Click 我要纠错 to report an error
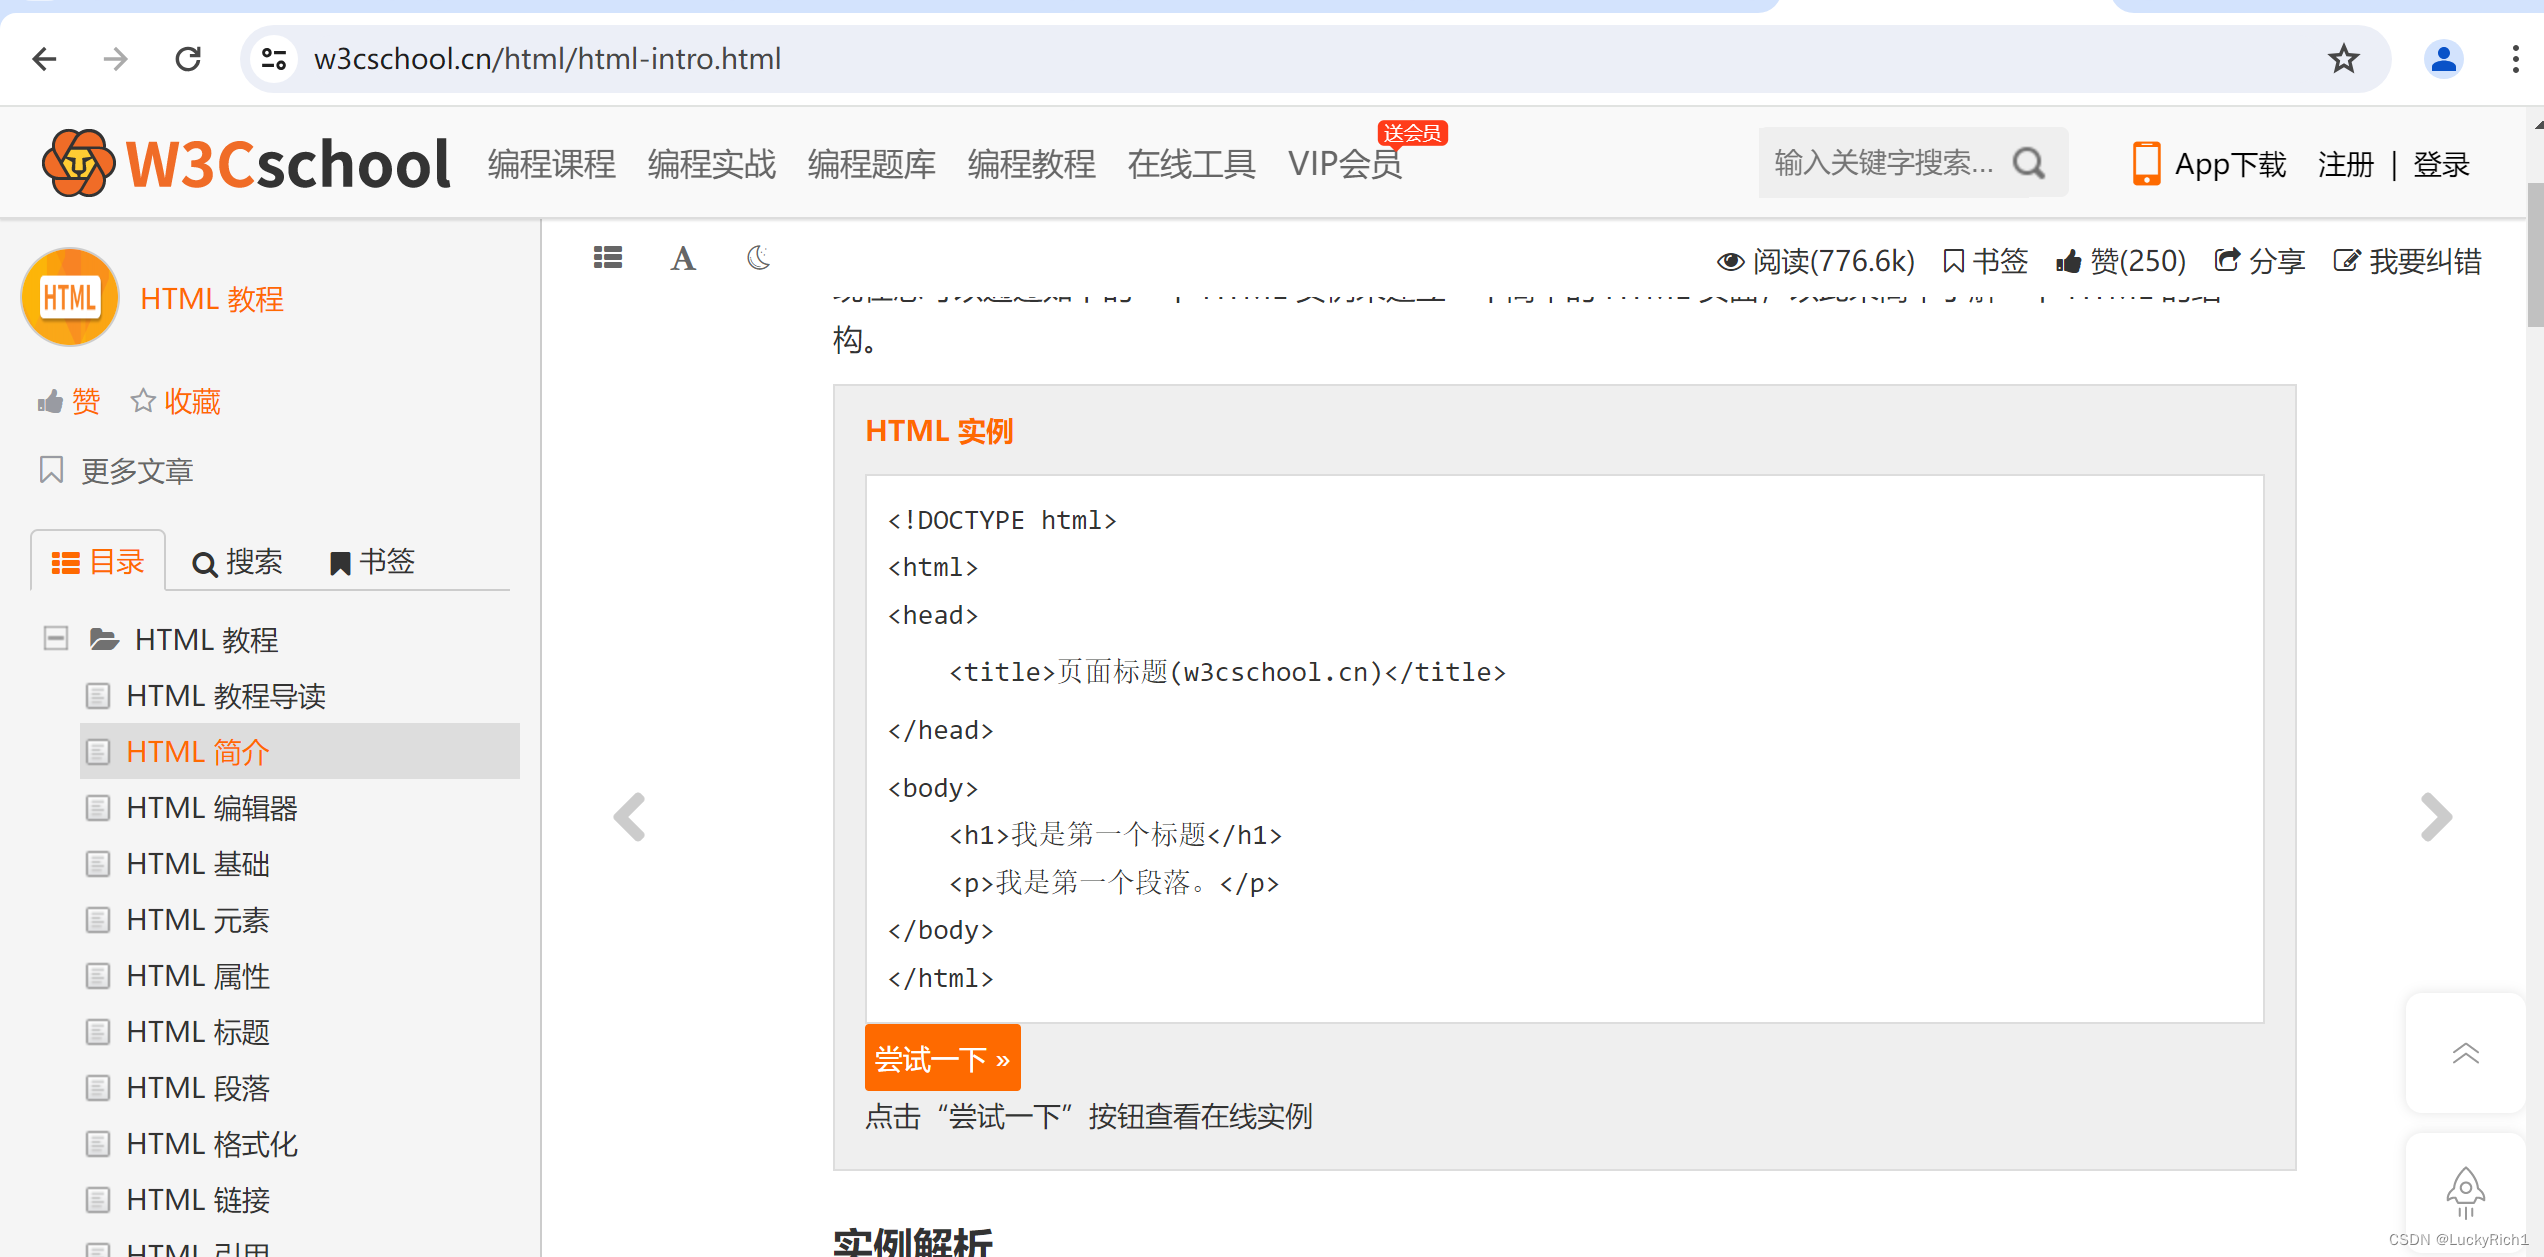This screenshot has height=1257, width=2544. coord(2408,261)
